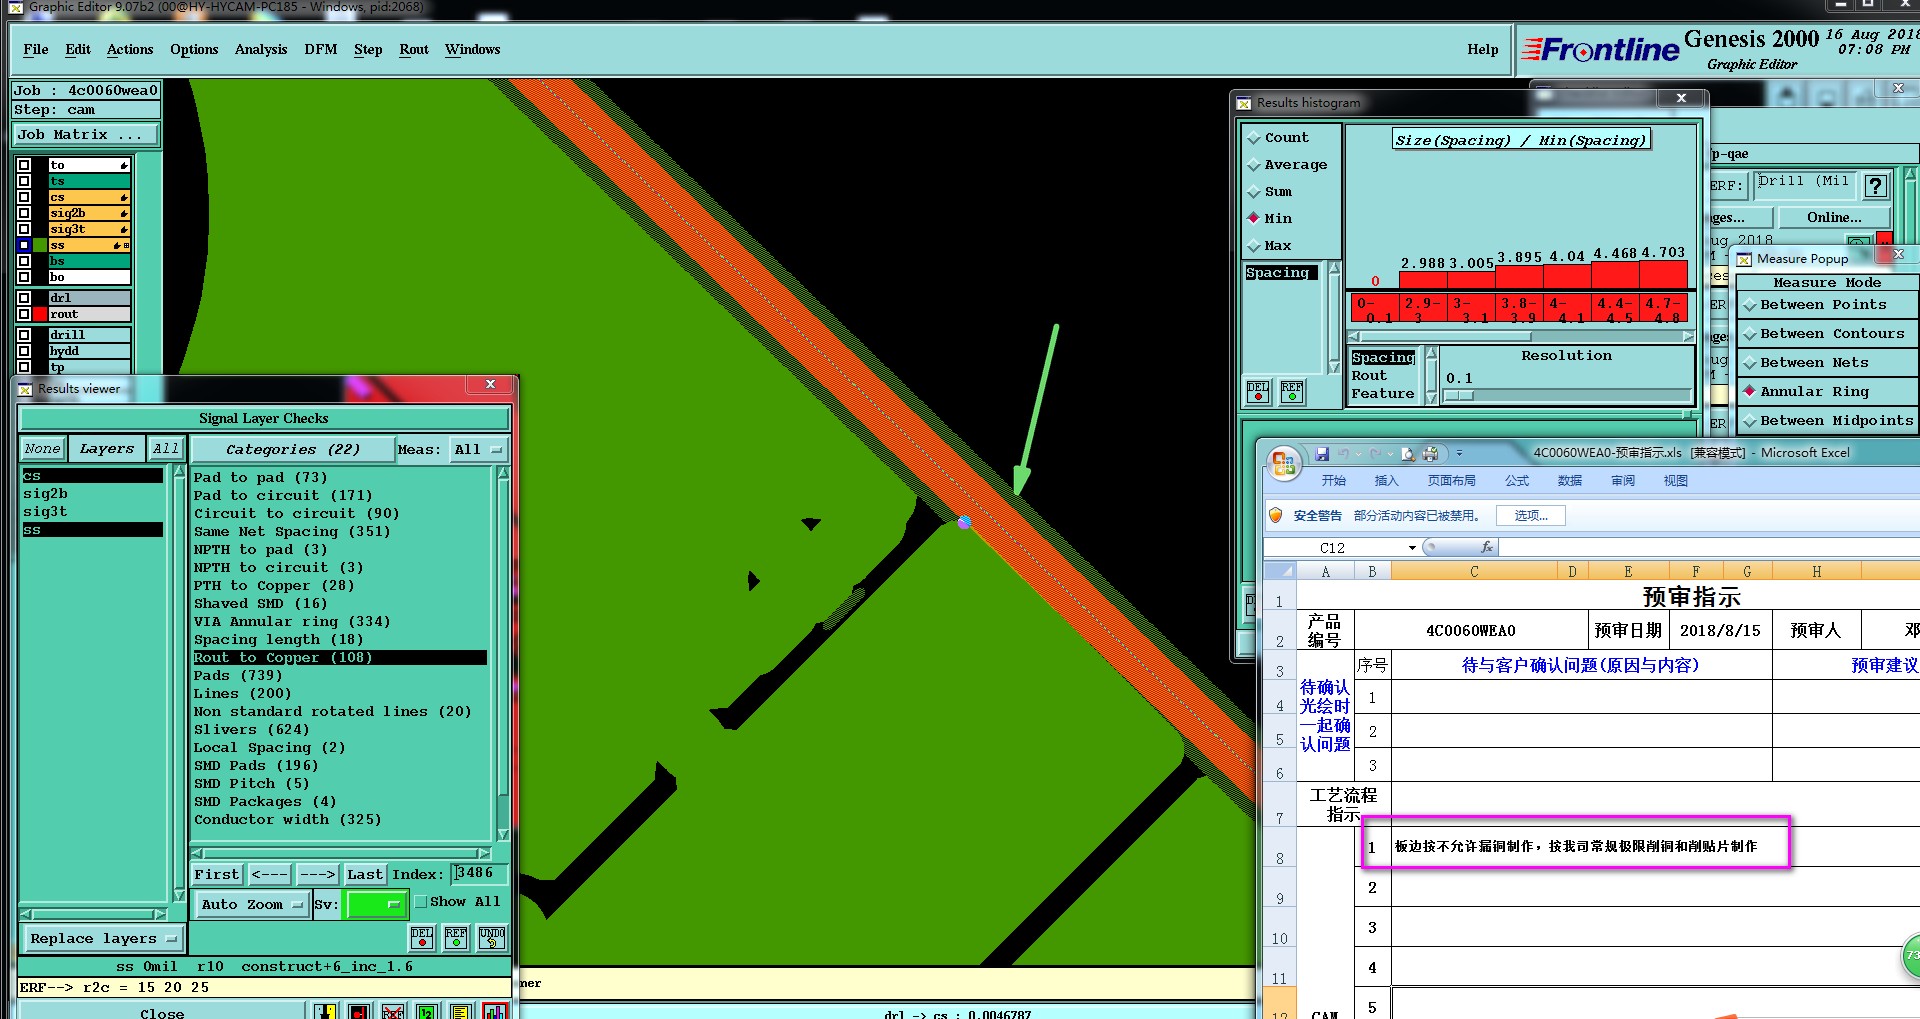Click the Excel 选项... security button
Image resolution: width=1920 pixels, height=1019 pixels.
[1531, 516]
